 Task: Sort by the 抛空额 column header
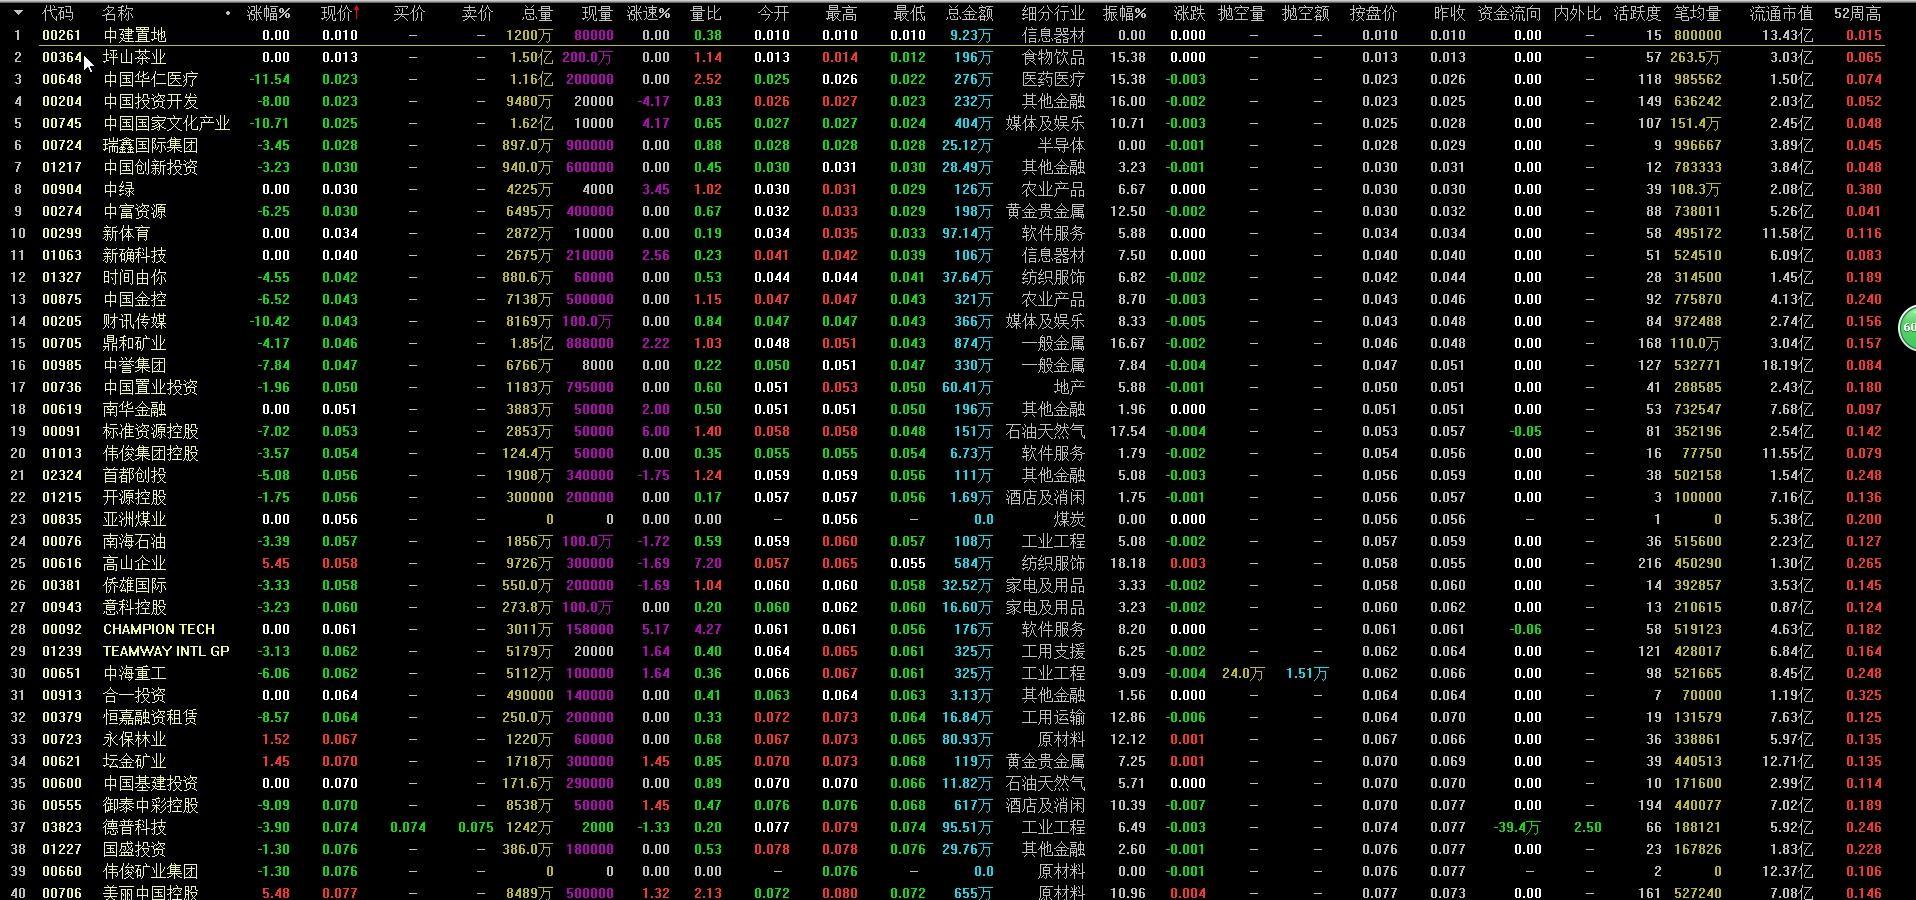pos(1305,13)
